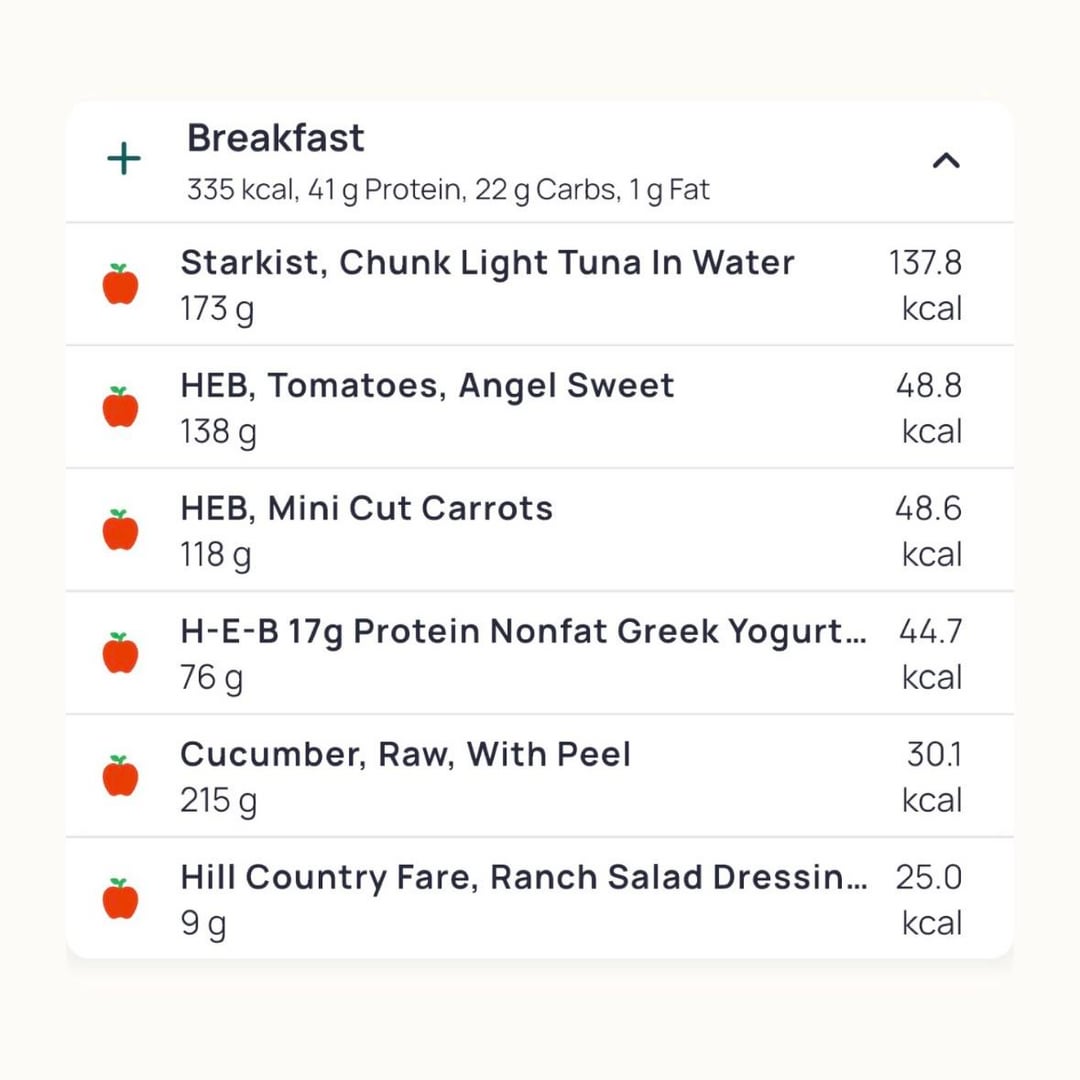
Task: Click the apple icon beside HEB Tomatoes
Action: click(x=121, y=408)
